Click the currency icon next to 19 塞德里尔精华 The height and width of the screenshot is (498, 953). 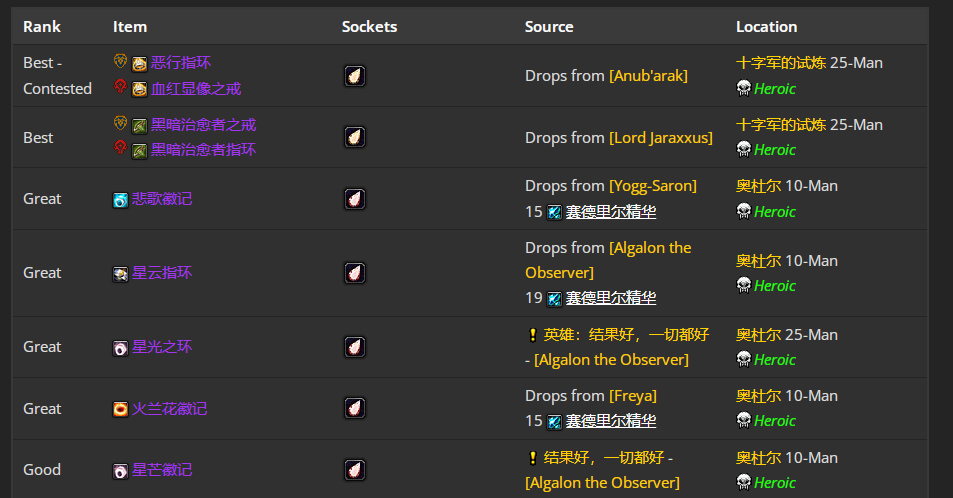click(555, 298)
